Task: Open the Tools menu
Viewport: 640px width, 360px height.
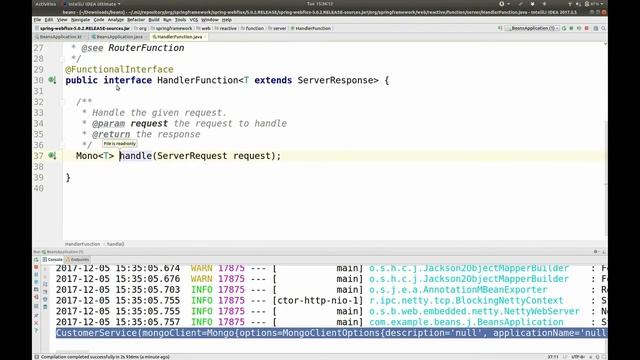Action: click(x=180, y=20)
